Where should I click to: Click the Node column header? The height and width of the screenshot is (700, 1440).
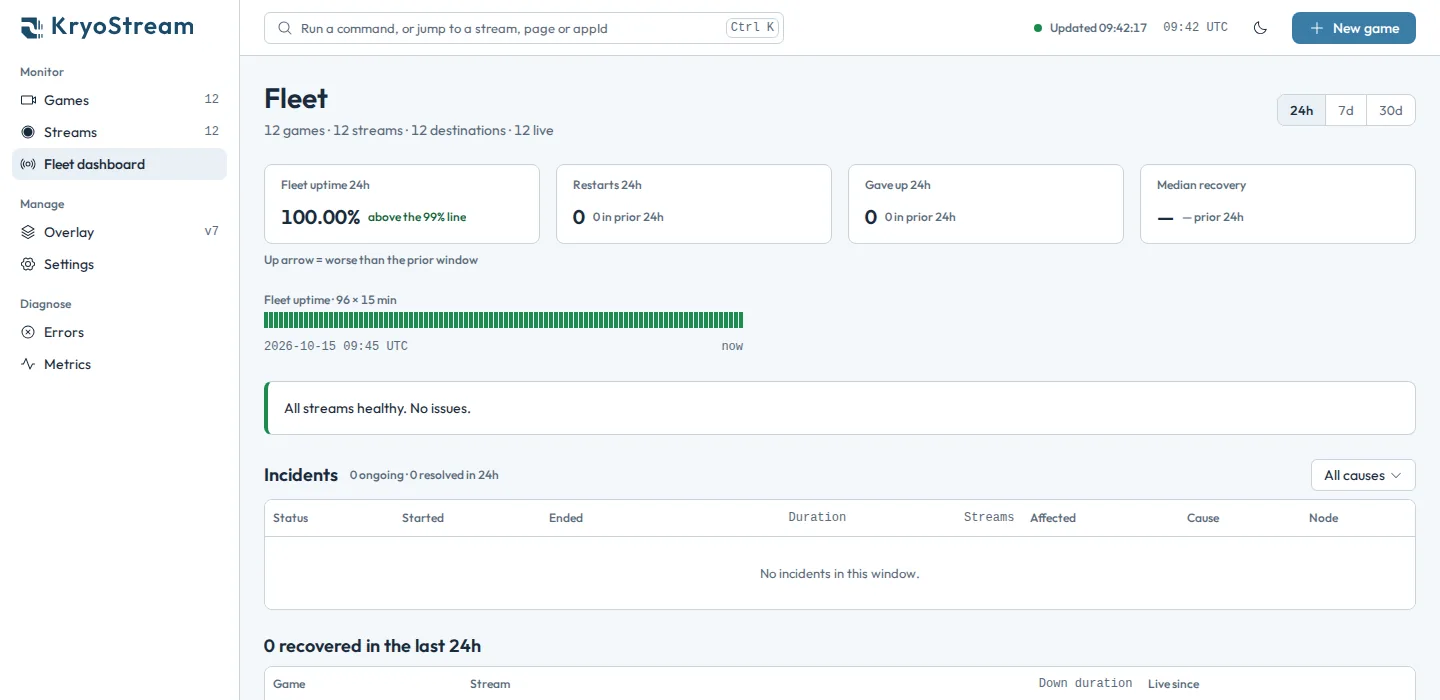1323,518
